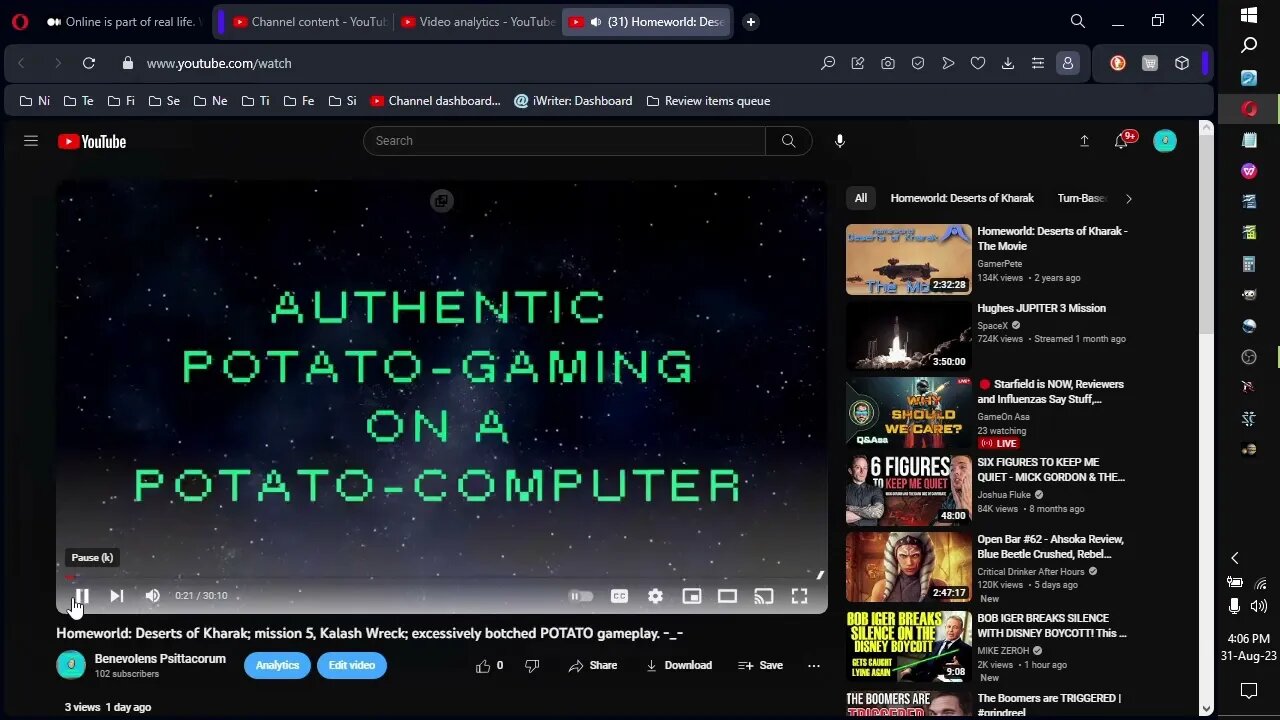Add page to bookmarks with the heart icon
This screenshot has width=1280, height=720.
(x=978, y=63)
